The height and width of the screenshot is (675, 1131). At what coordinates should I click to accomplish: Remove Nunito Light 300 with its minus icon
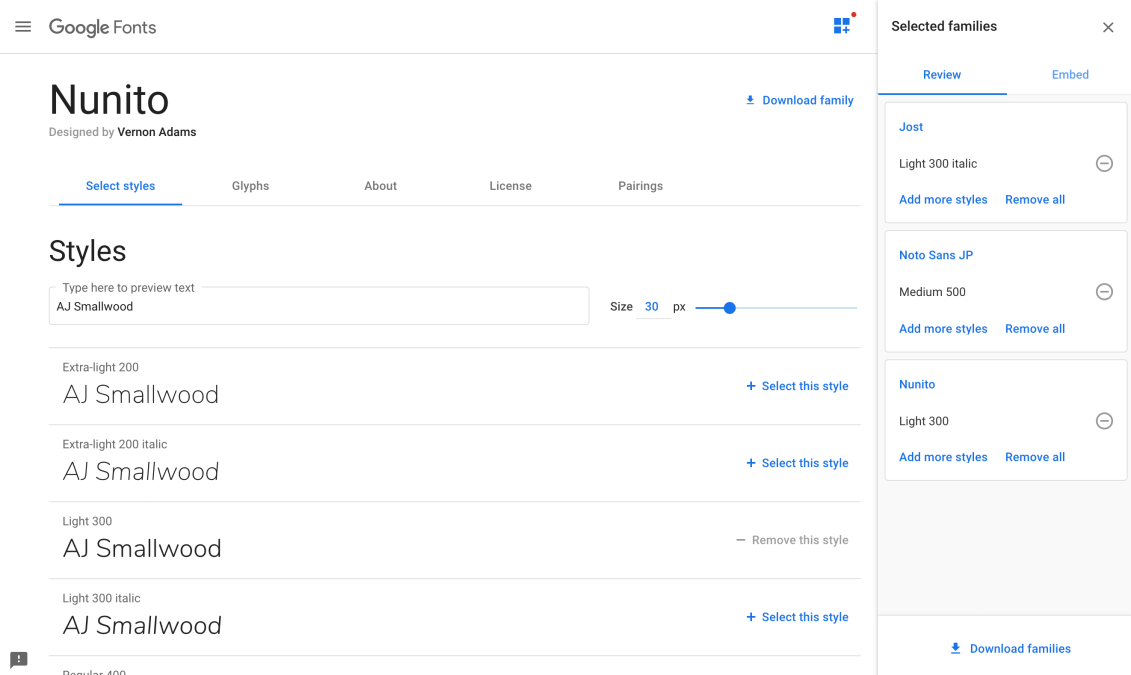1104,421
